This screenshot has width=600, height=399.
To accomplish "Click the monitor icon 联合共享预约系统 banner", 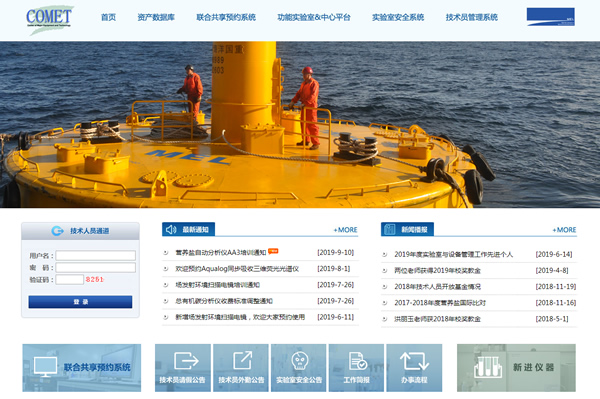I will click(82, 368).
